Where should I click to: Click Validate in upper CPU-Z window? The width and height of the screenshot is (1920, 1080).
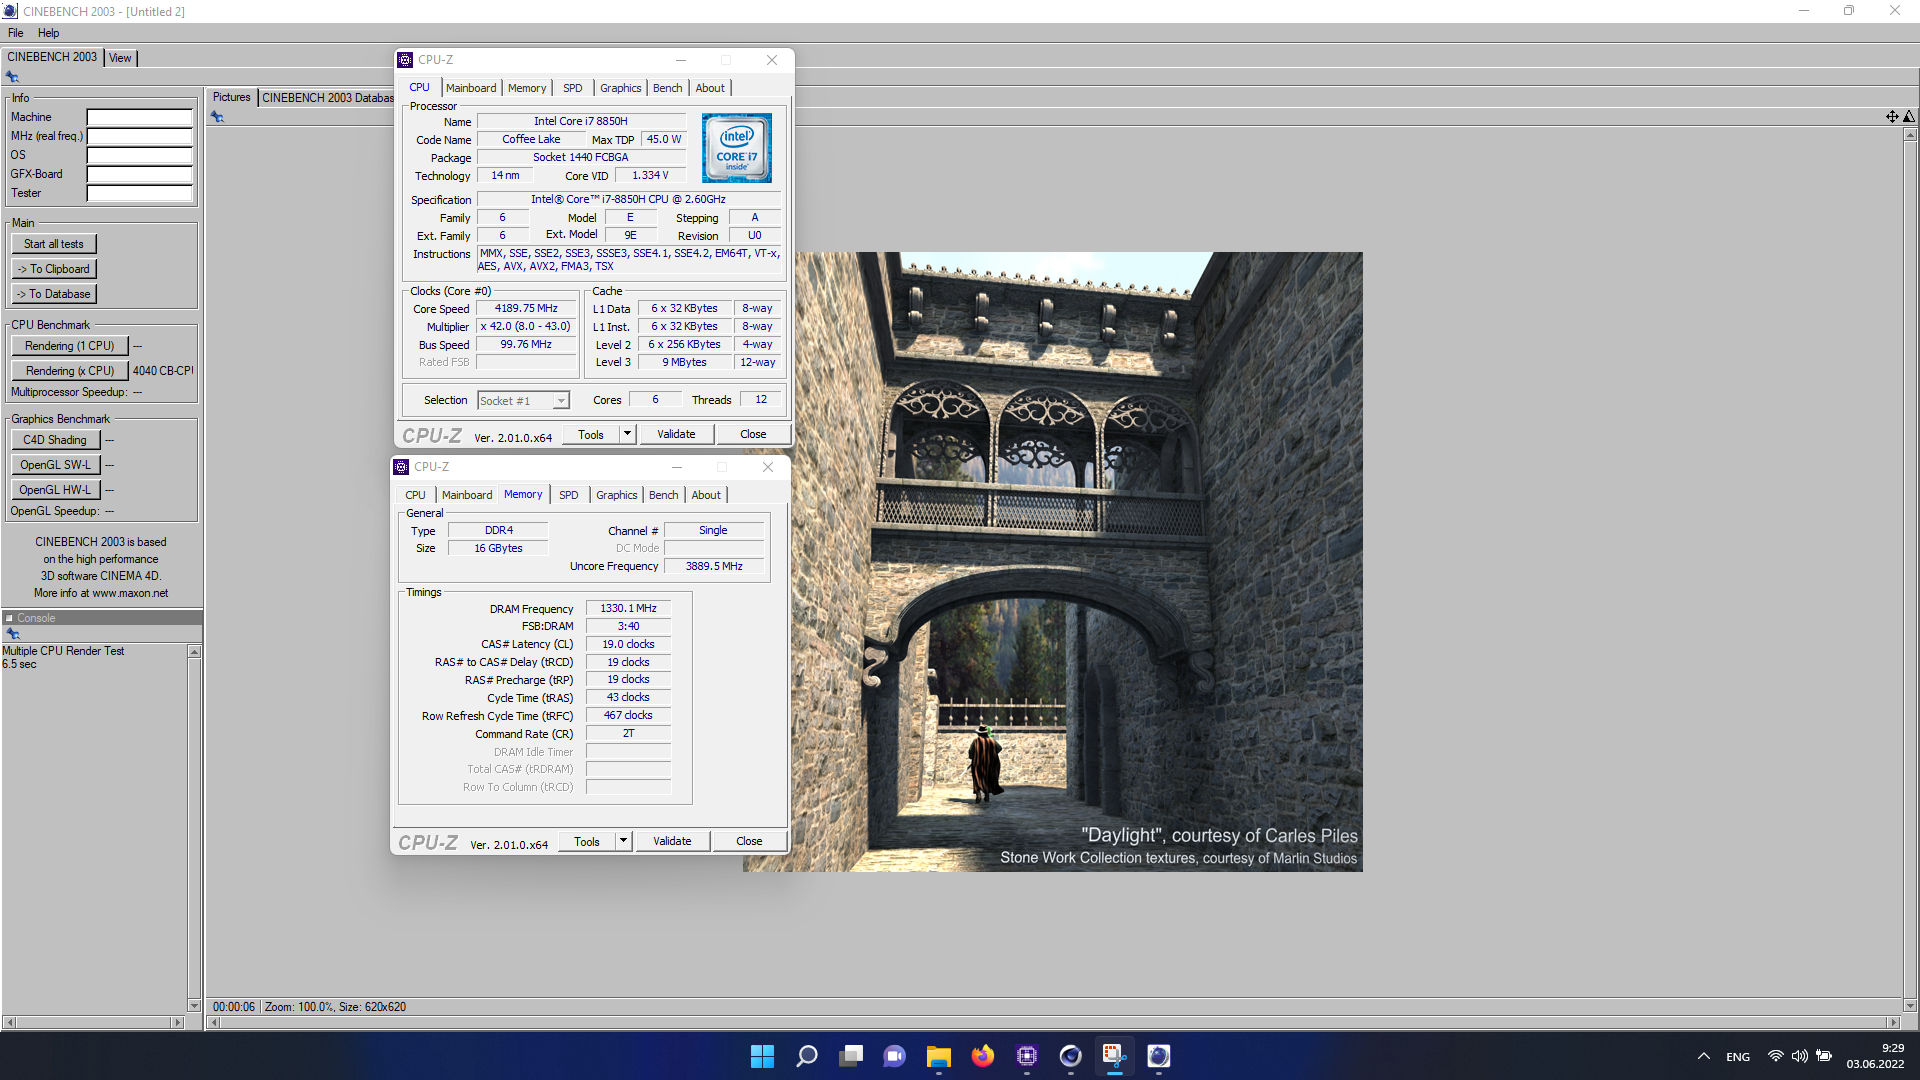pyautogui.click(x=676, y=434)
